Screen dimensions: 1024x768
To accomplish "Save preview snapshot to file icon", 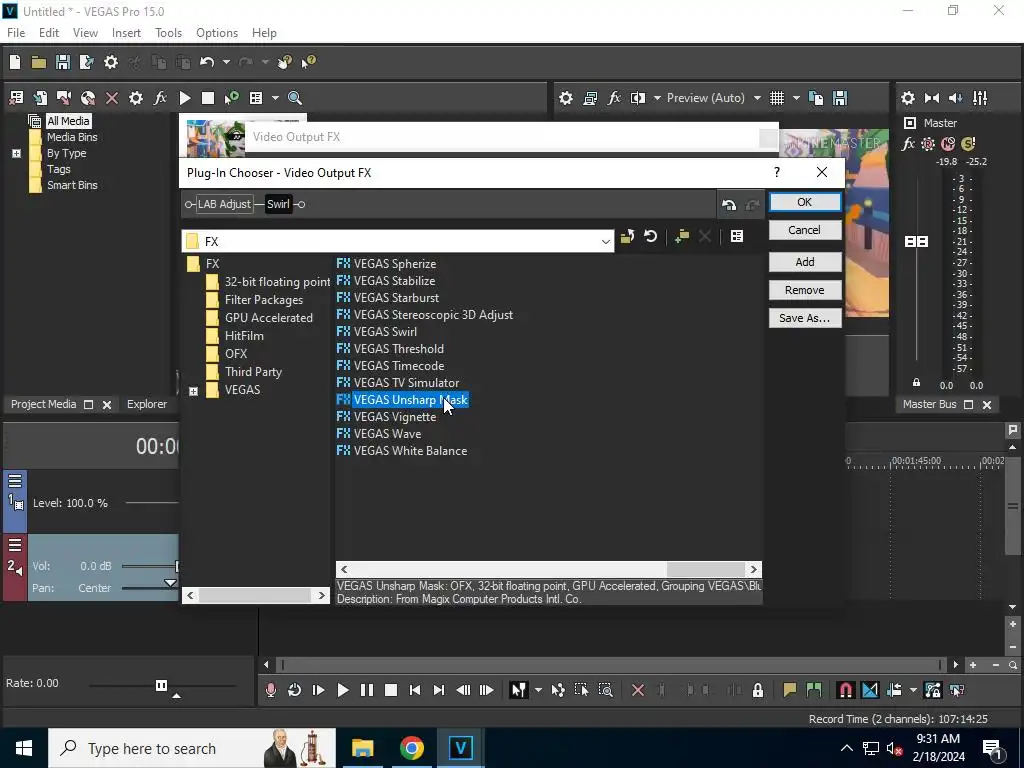I will 840,98.
